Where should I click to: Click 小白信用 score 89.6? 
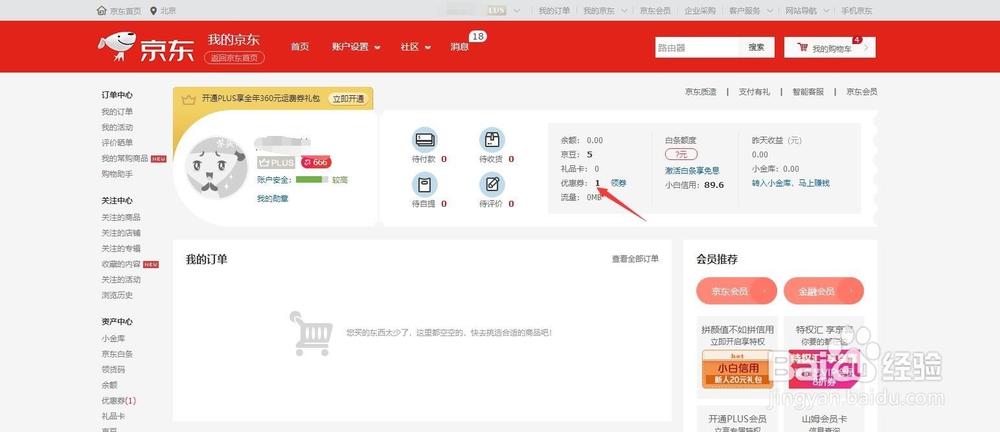712,185
